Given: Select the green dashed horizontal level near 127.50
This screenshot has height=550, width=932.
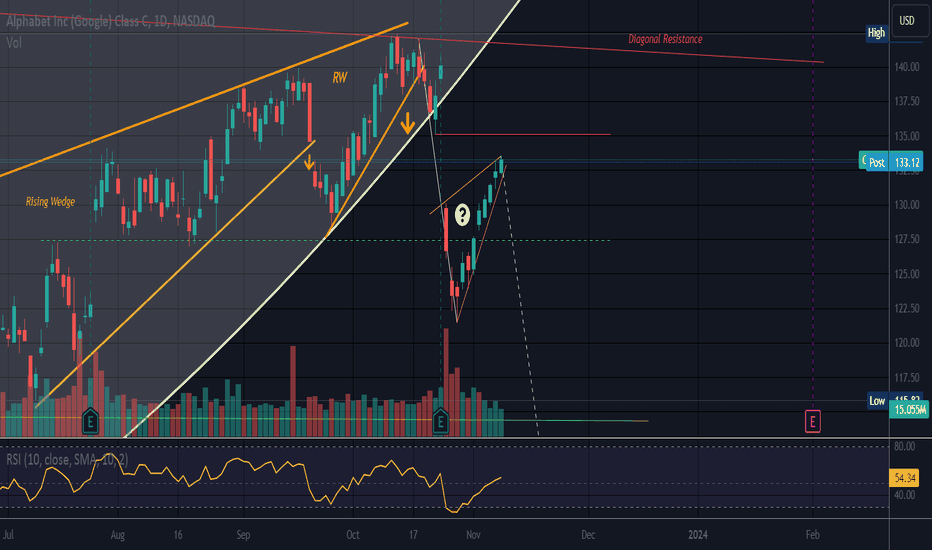Looking at the screenshot, I should click(x=325, y=240).
